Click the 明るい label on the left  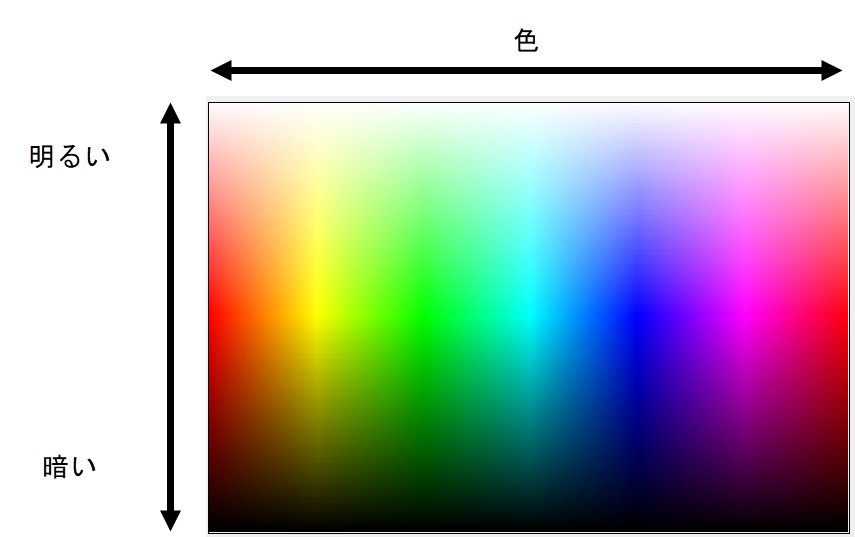point(69,157)
